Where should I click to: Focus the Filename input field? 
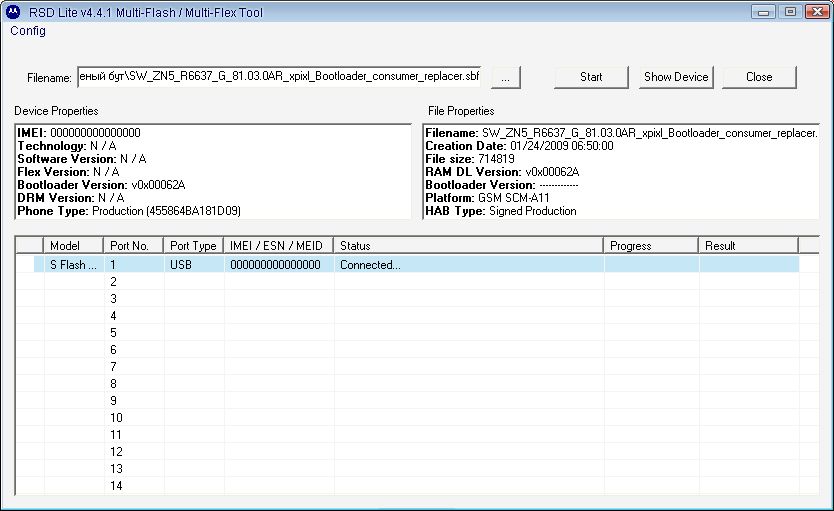click(x=279, y=77)
